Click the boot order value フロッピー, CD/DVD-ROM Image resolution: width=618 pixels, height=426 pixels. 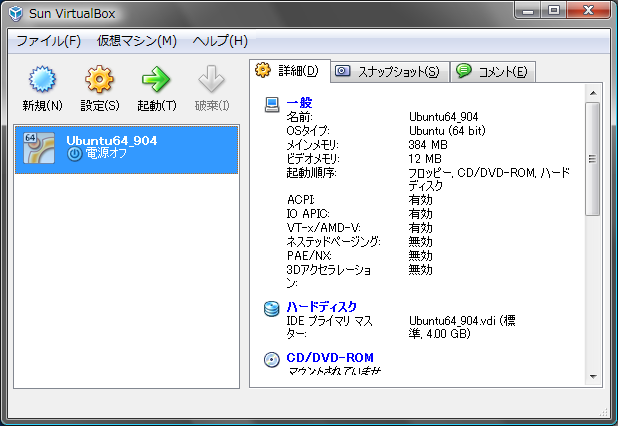tap(489, 179)
